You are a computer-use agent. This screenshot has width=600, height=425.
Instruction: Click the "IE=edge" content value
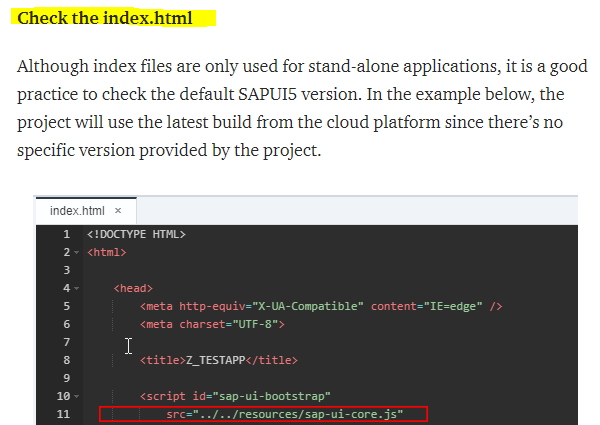(x=453, y=306)
